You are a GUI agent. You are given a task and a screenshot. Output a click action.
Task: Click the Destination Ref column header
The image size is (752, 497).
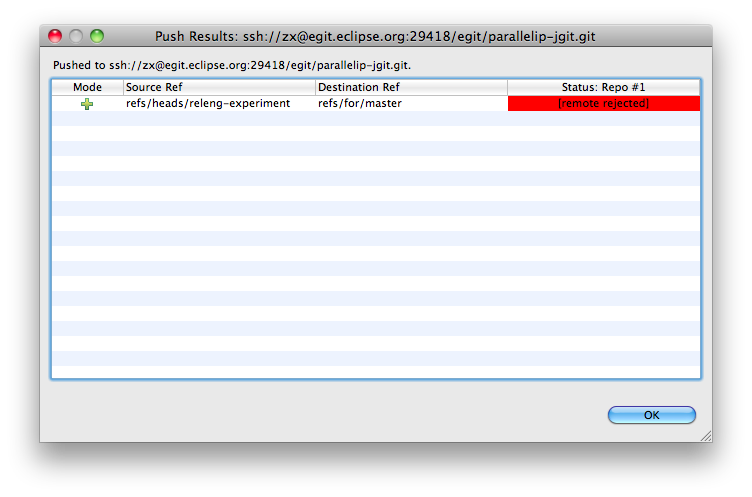411,87
